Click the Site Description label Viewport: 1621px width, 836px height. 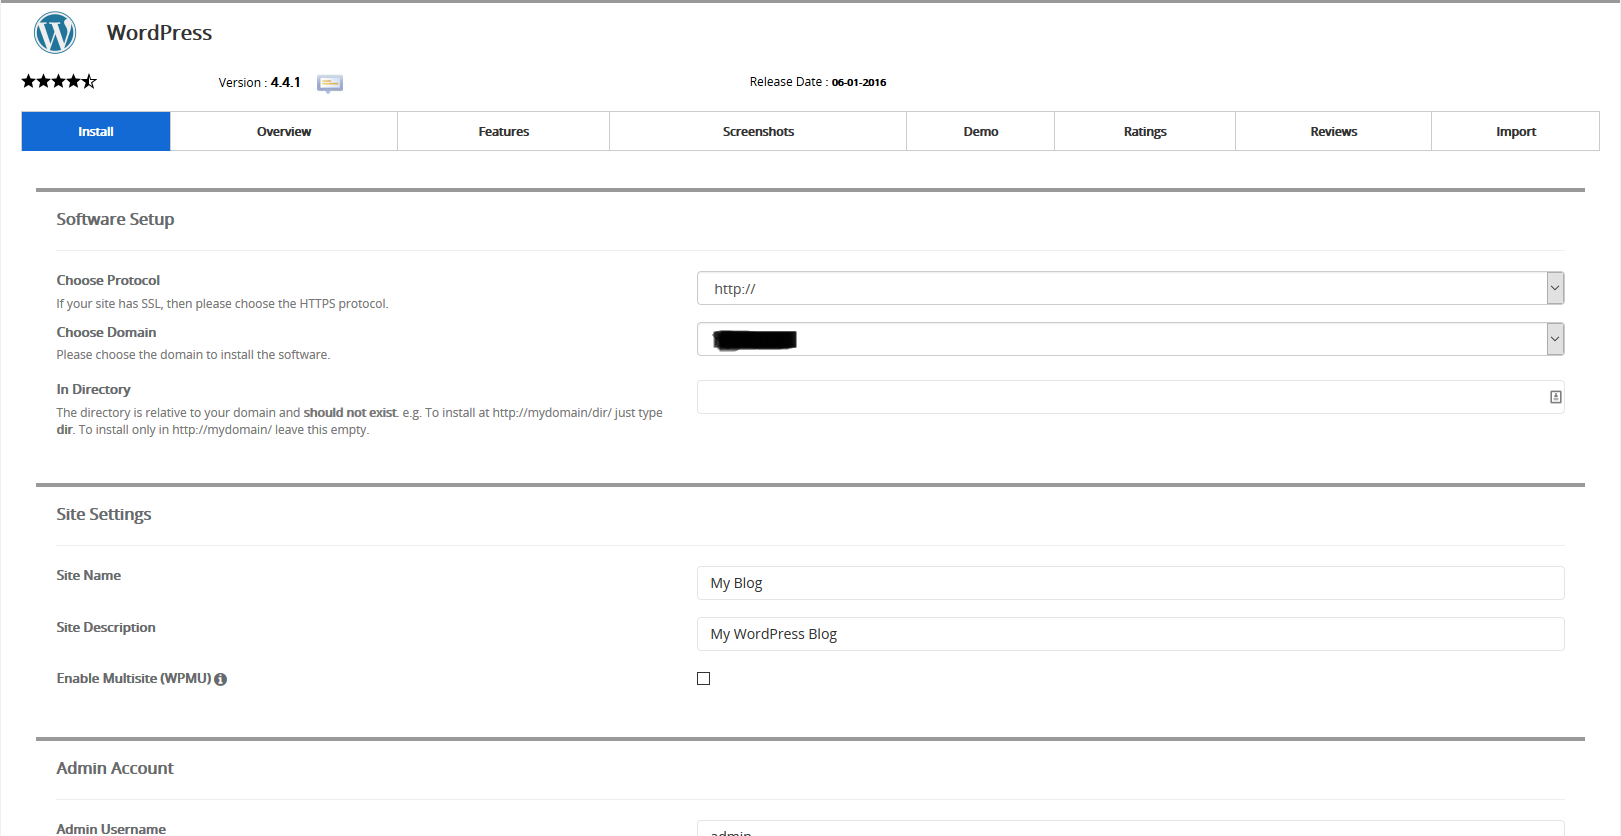(x=106, y=627)
